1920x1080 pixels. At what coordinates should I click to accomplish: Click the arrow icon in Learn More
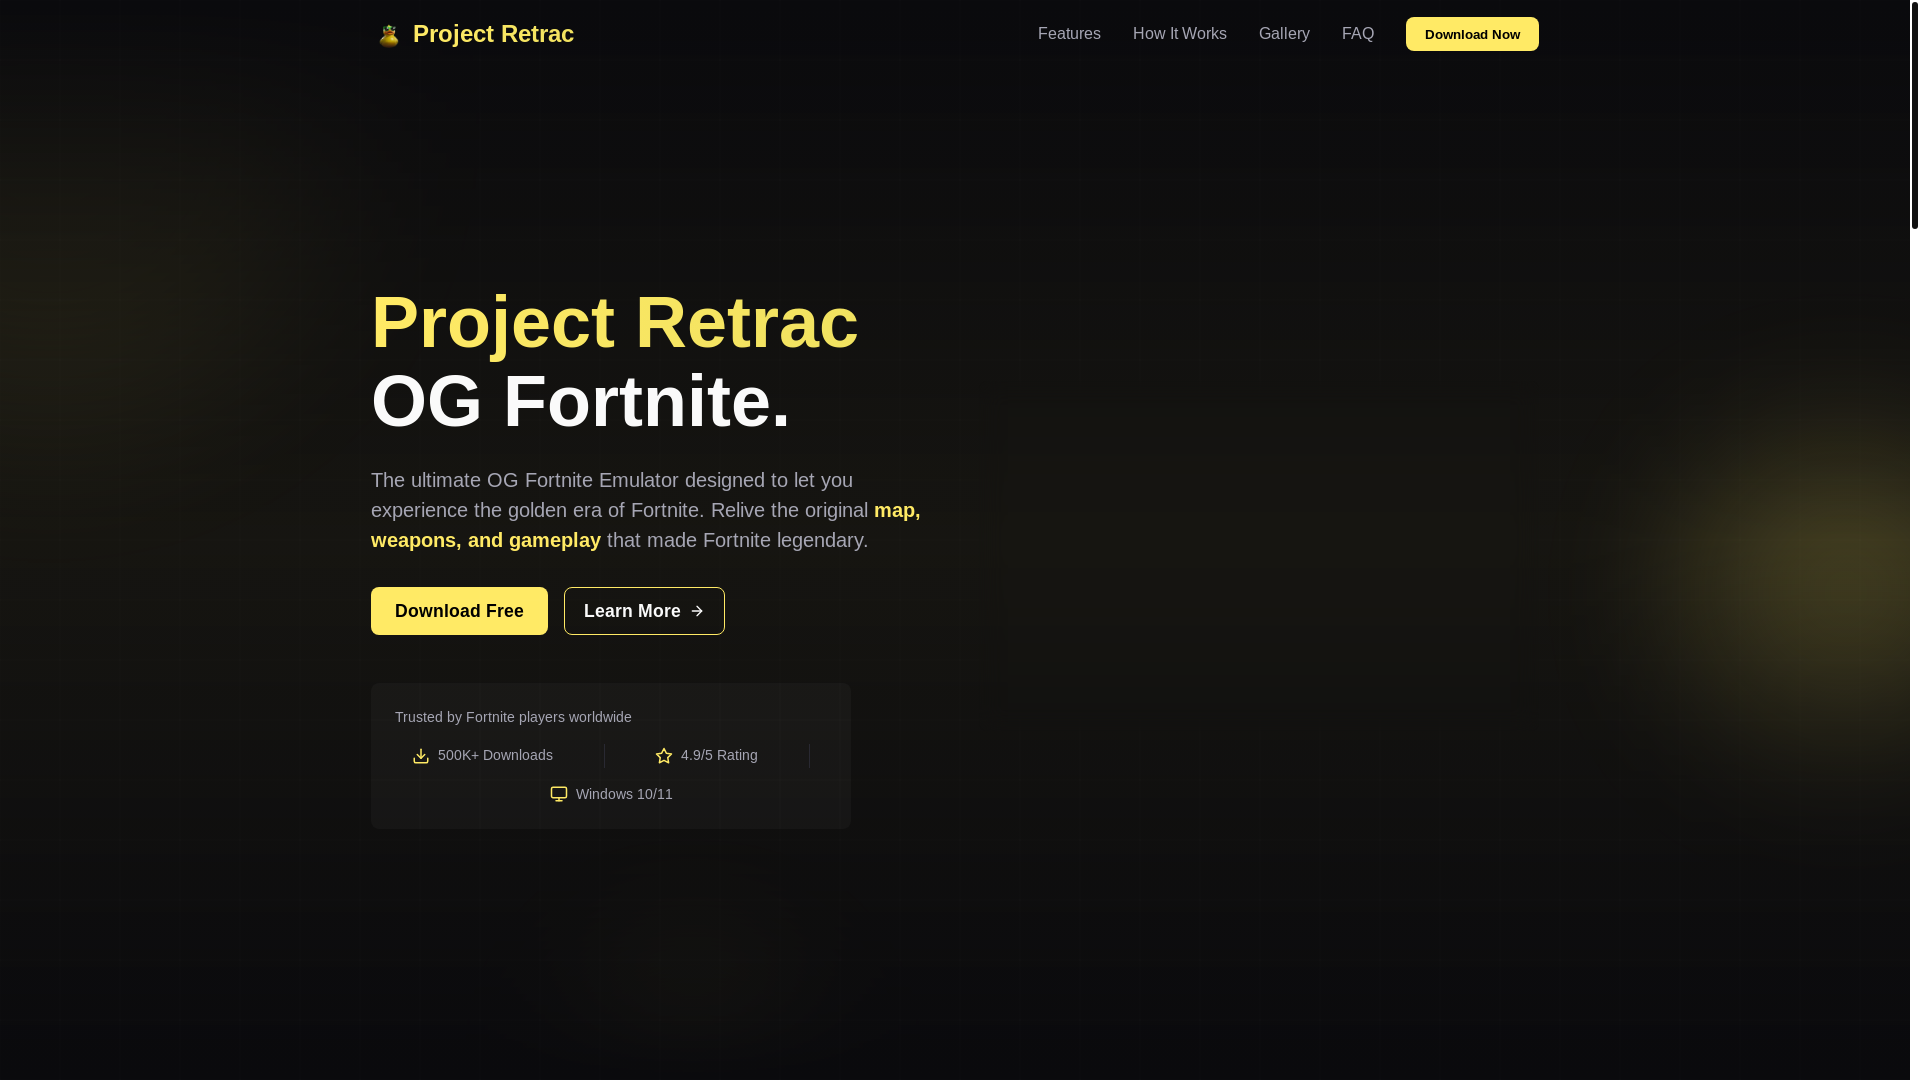pyautogui.click(x=697, y=611)
